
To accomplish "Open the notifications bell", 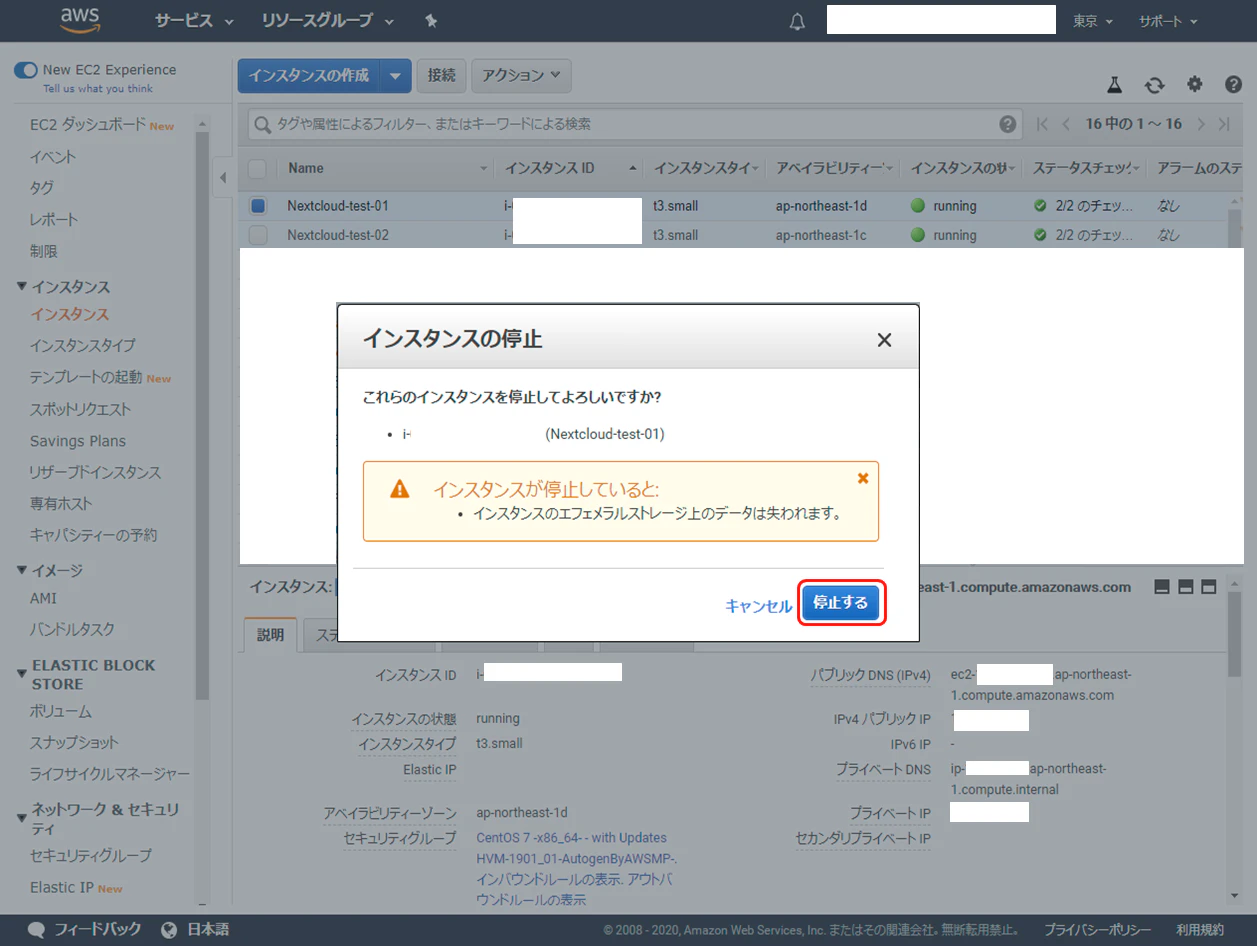I will tap(797, 21).
